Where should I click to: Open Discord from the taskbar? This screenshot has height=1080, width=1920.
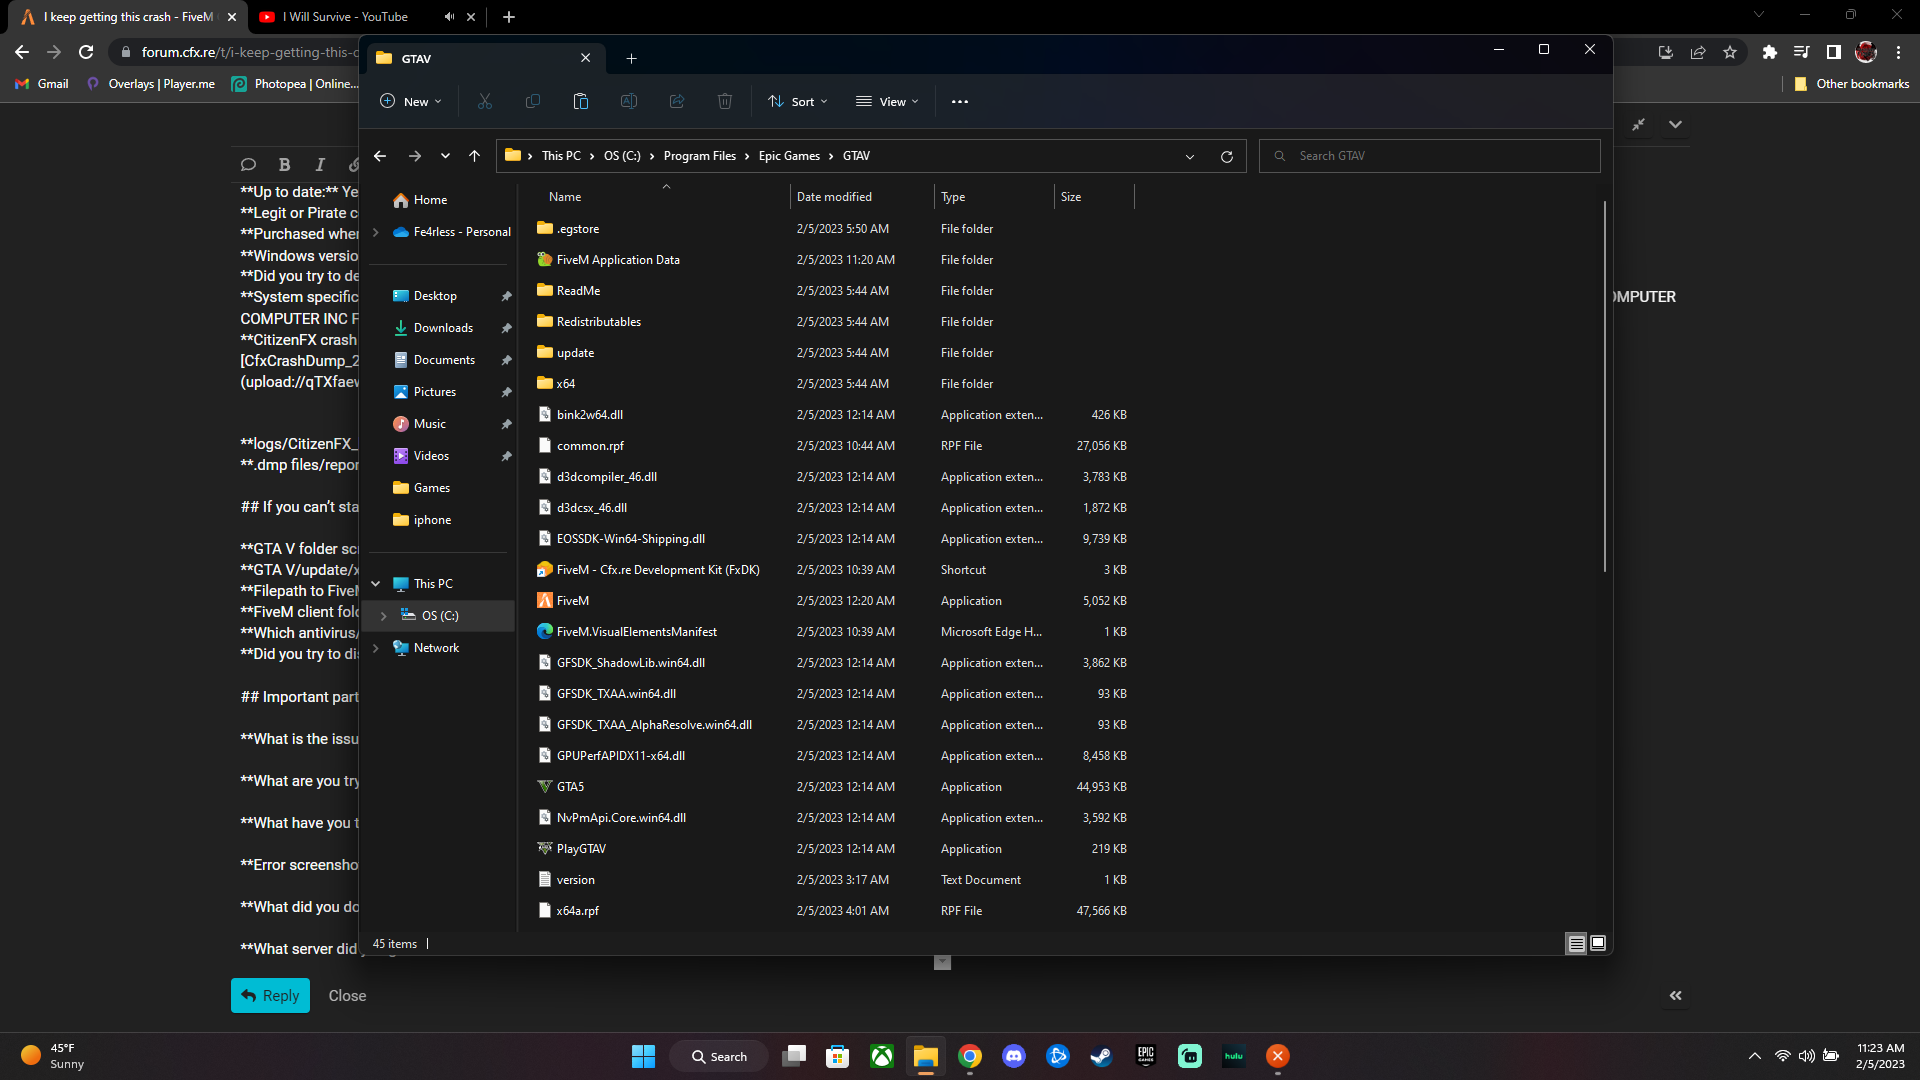coord(1014,1056)
